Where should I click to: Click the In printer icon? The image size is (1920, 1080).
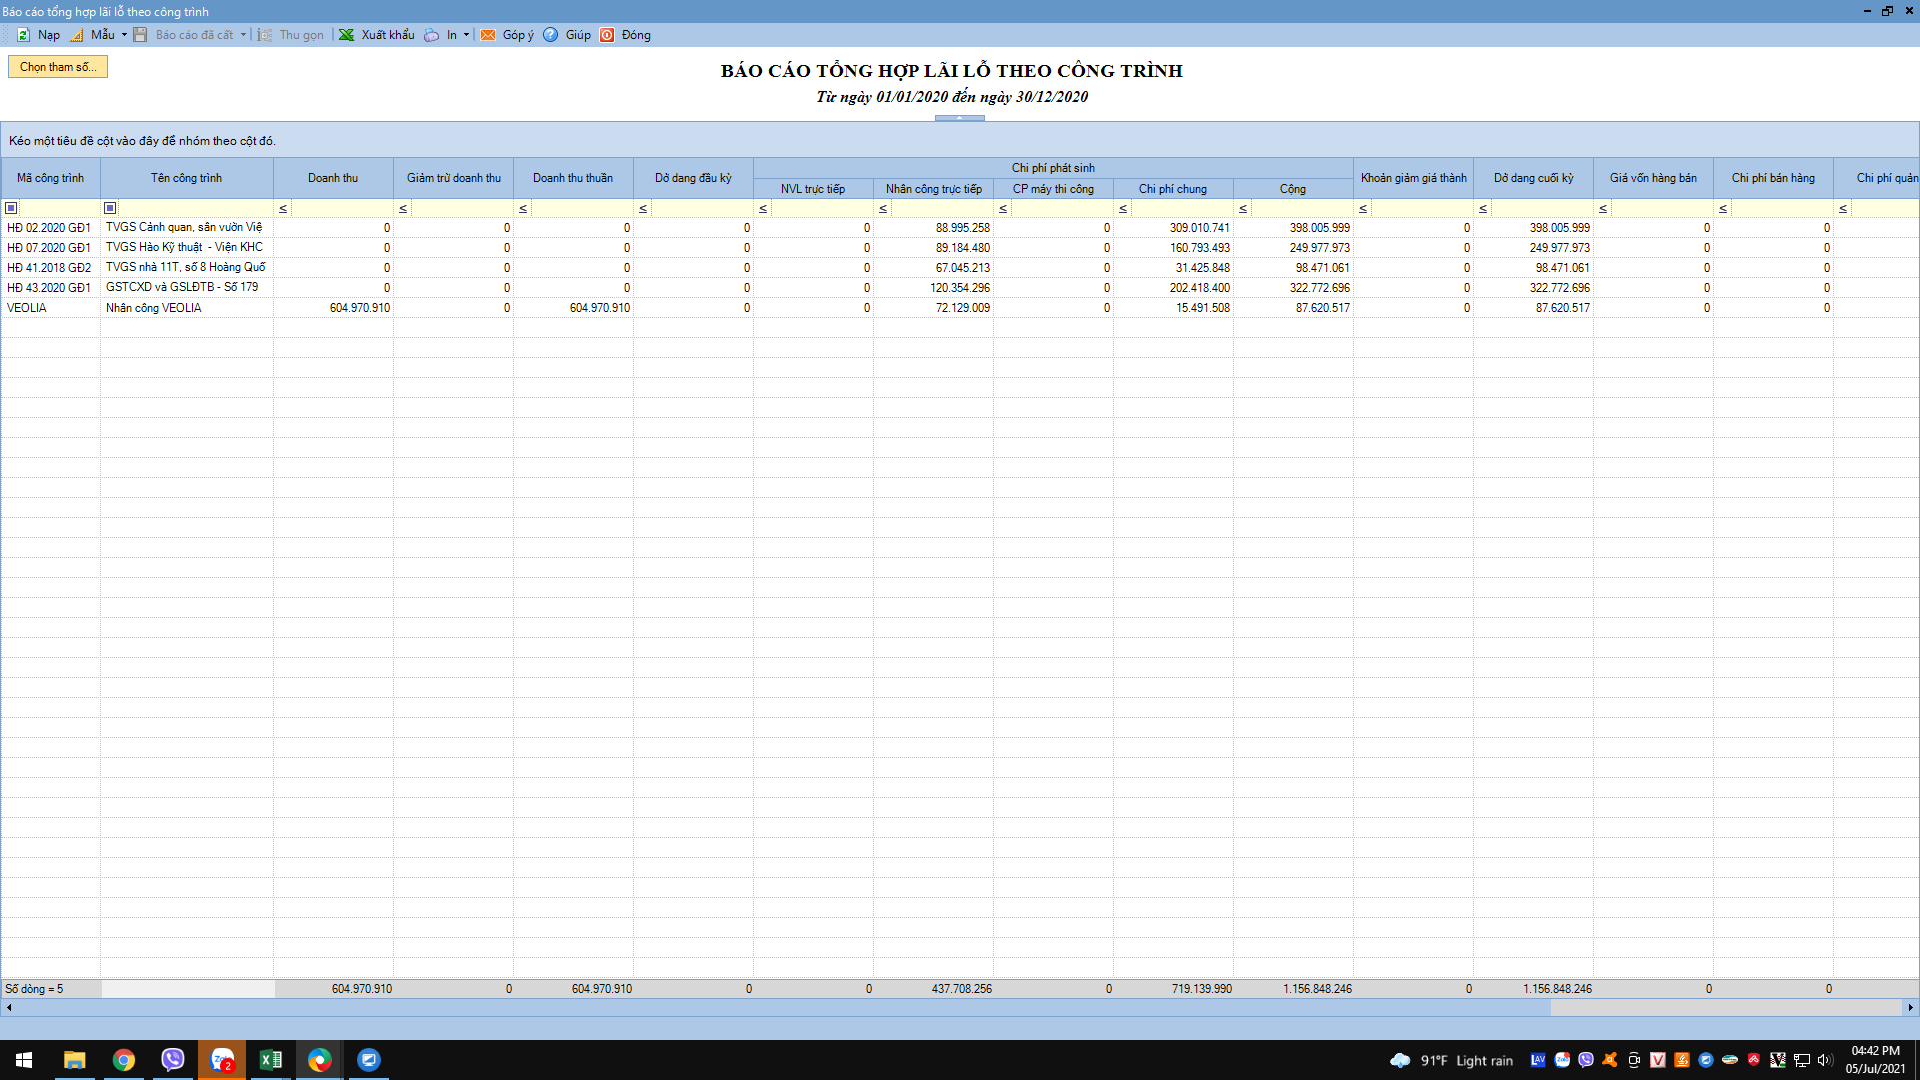pyautogui.click(x=432, y=35)
